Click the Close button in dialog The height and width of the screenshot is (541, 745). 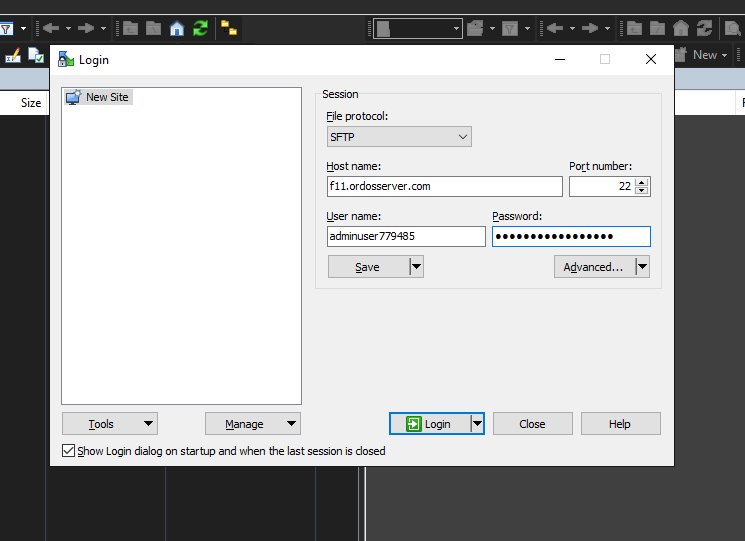pos(532,424)
